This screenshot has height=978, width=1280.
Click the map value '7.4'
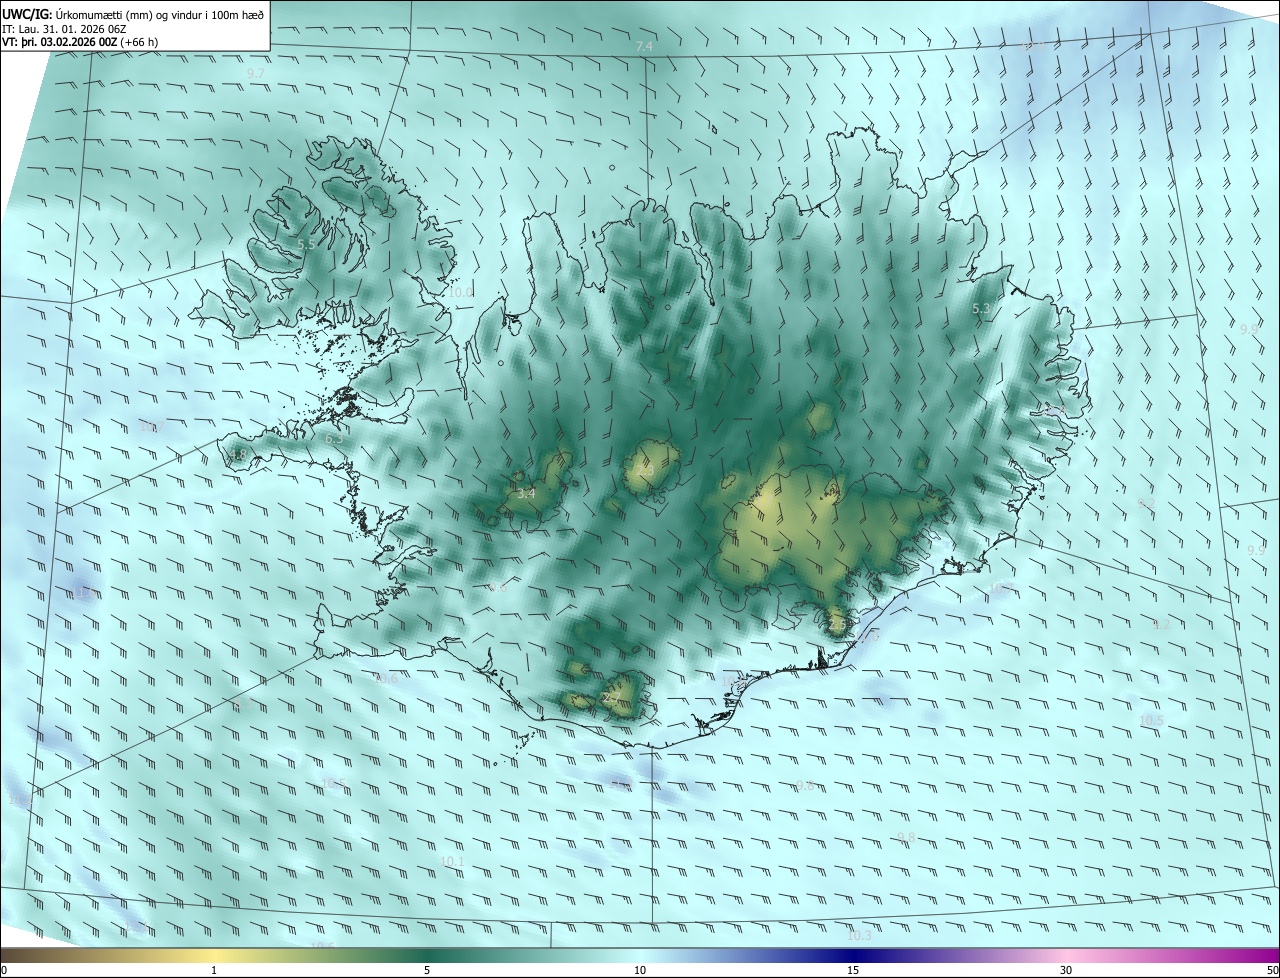pyautogui.click(x=644, y=47)
